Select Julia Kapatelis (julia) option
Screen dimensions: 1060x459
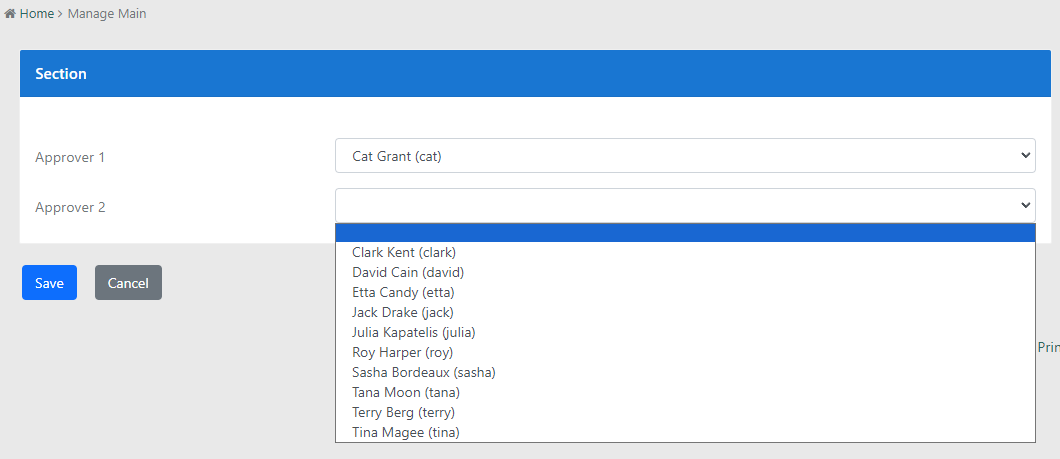click(x=420, y=332)
